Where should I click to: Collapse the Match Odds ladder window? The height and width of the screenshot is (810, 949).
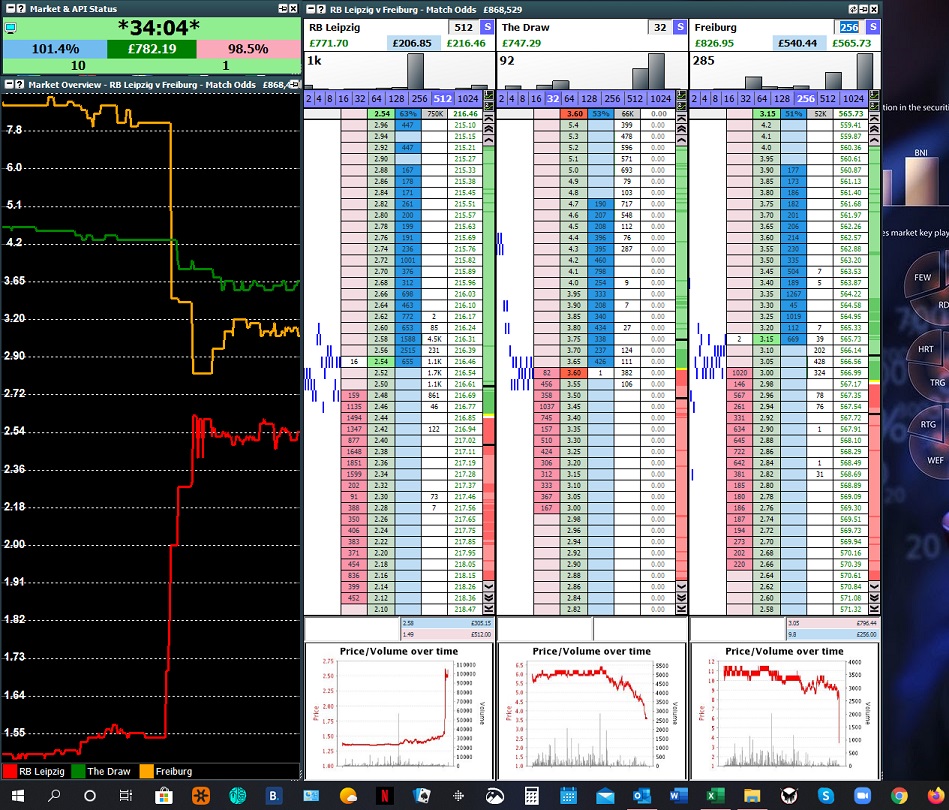(311, 9)
